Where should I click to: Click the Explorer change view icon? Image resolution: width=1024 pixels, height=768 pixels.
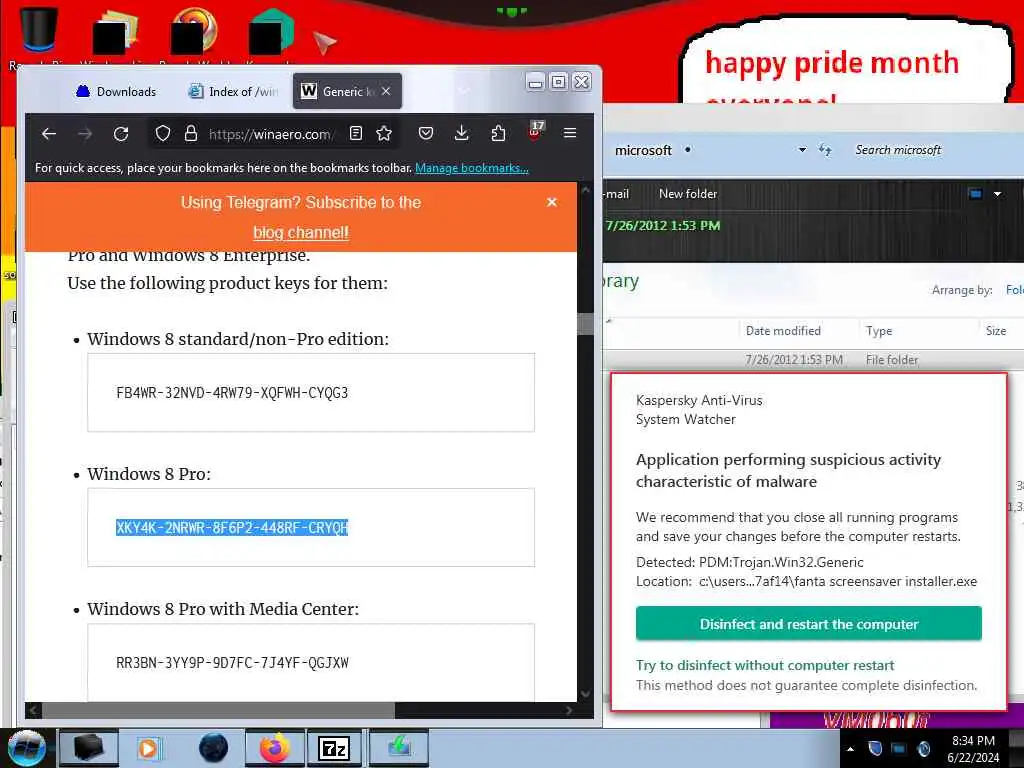click(x=975, y=194)
